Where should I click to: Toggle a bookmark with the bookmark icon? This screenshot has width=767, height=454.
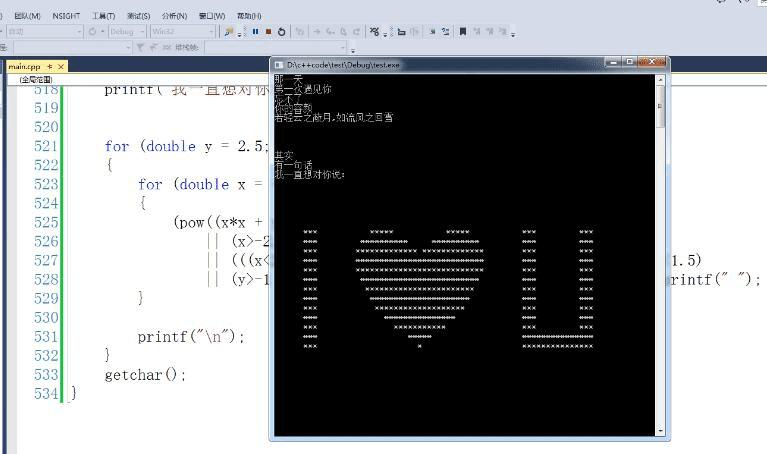(463, 32)
